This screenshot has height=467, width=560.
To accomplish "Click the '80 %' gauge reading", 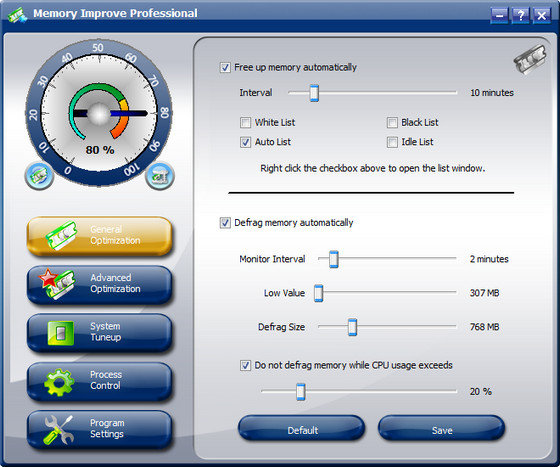I will (x=100, y=150).
